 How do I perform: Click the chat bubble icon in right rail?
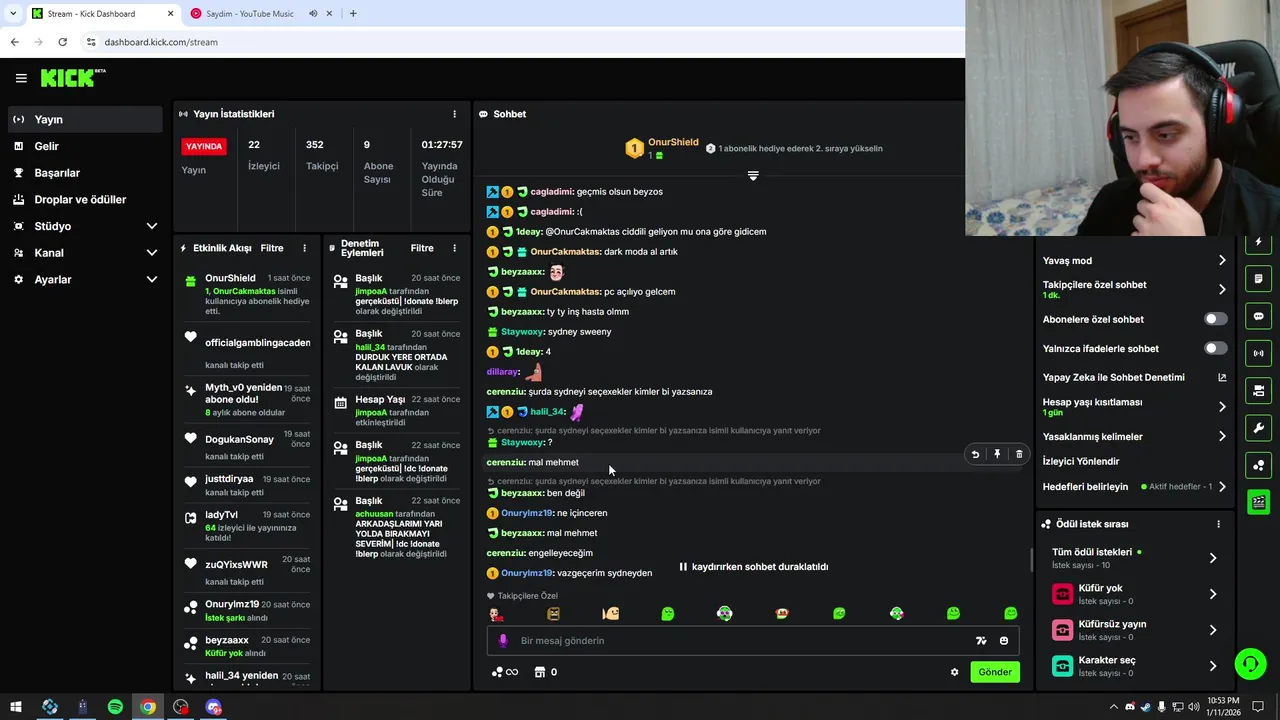click(1259, 316)
